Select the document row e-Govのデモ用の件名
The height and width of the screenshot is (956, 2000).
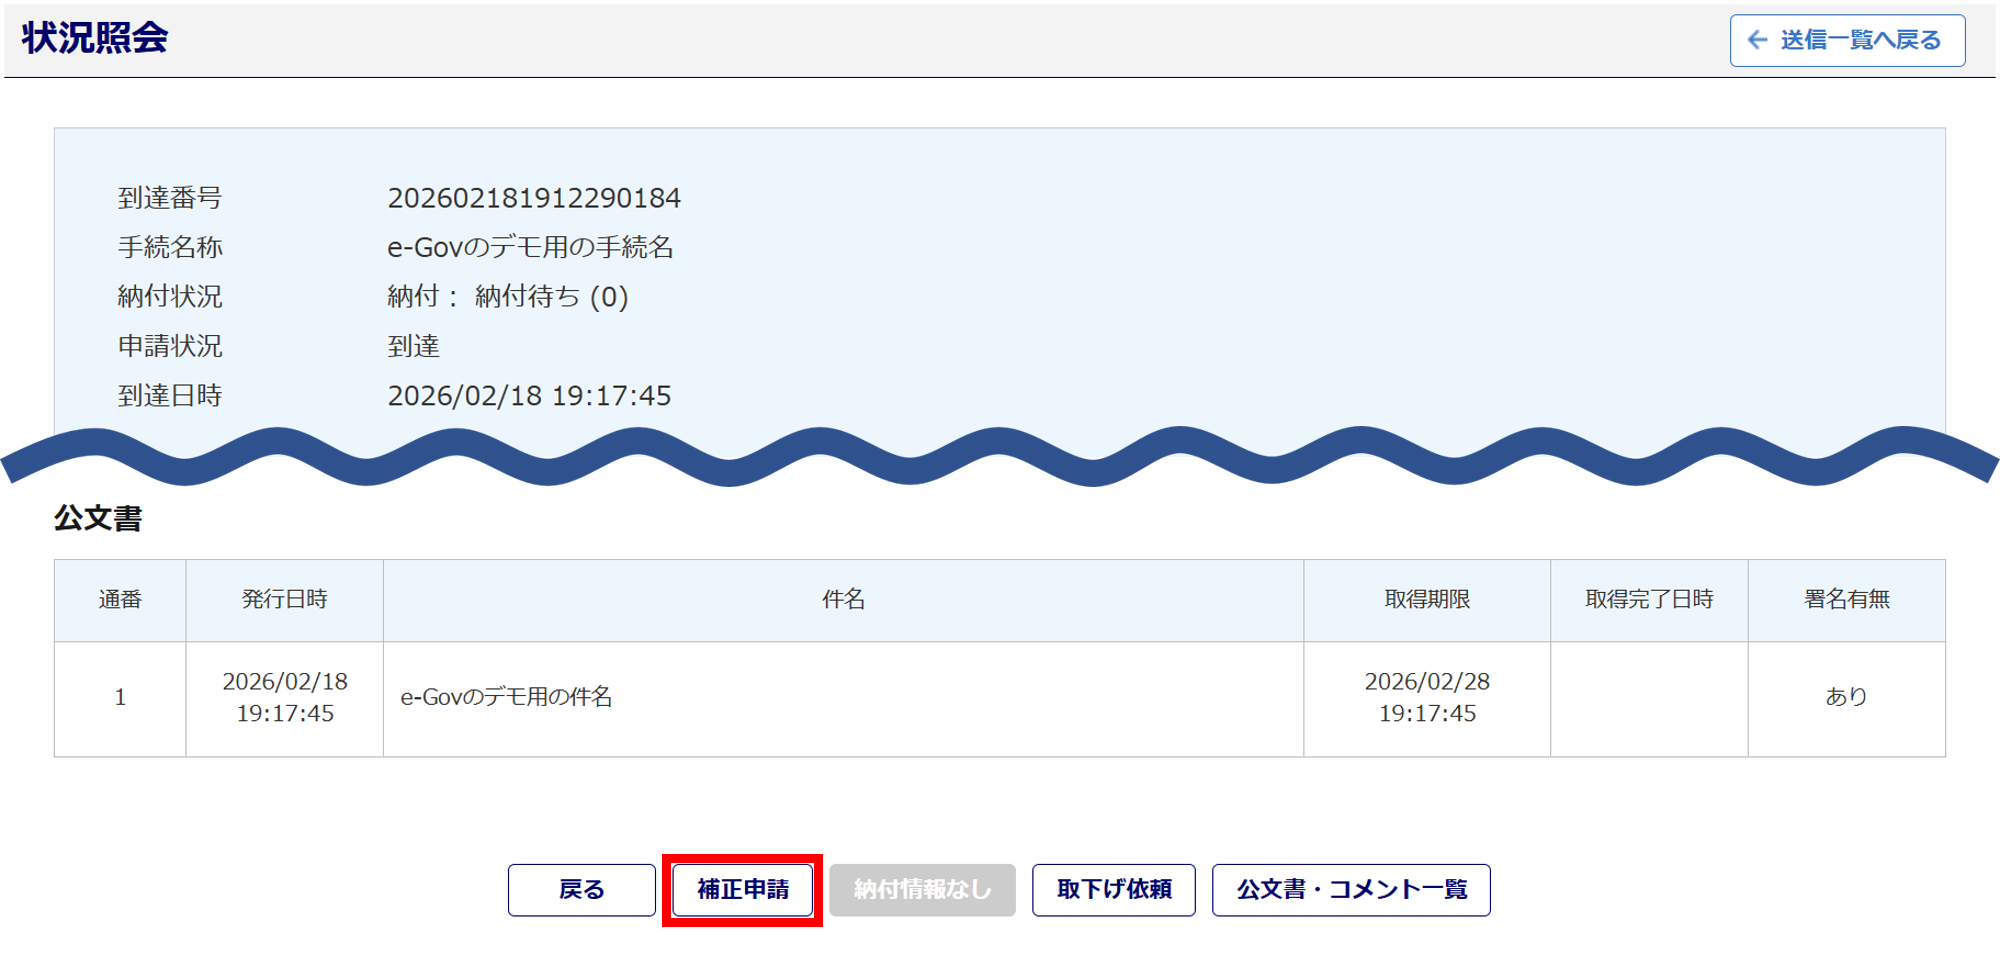point(506,697)
